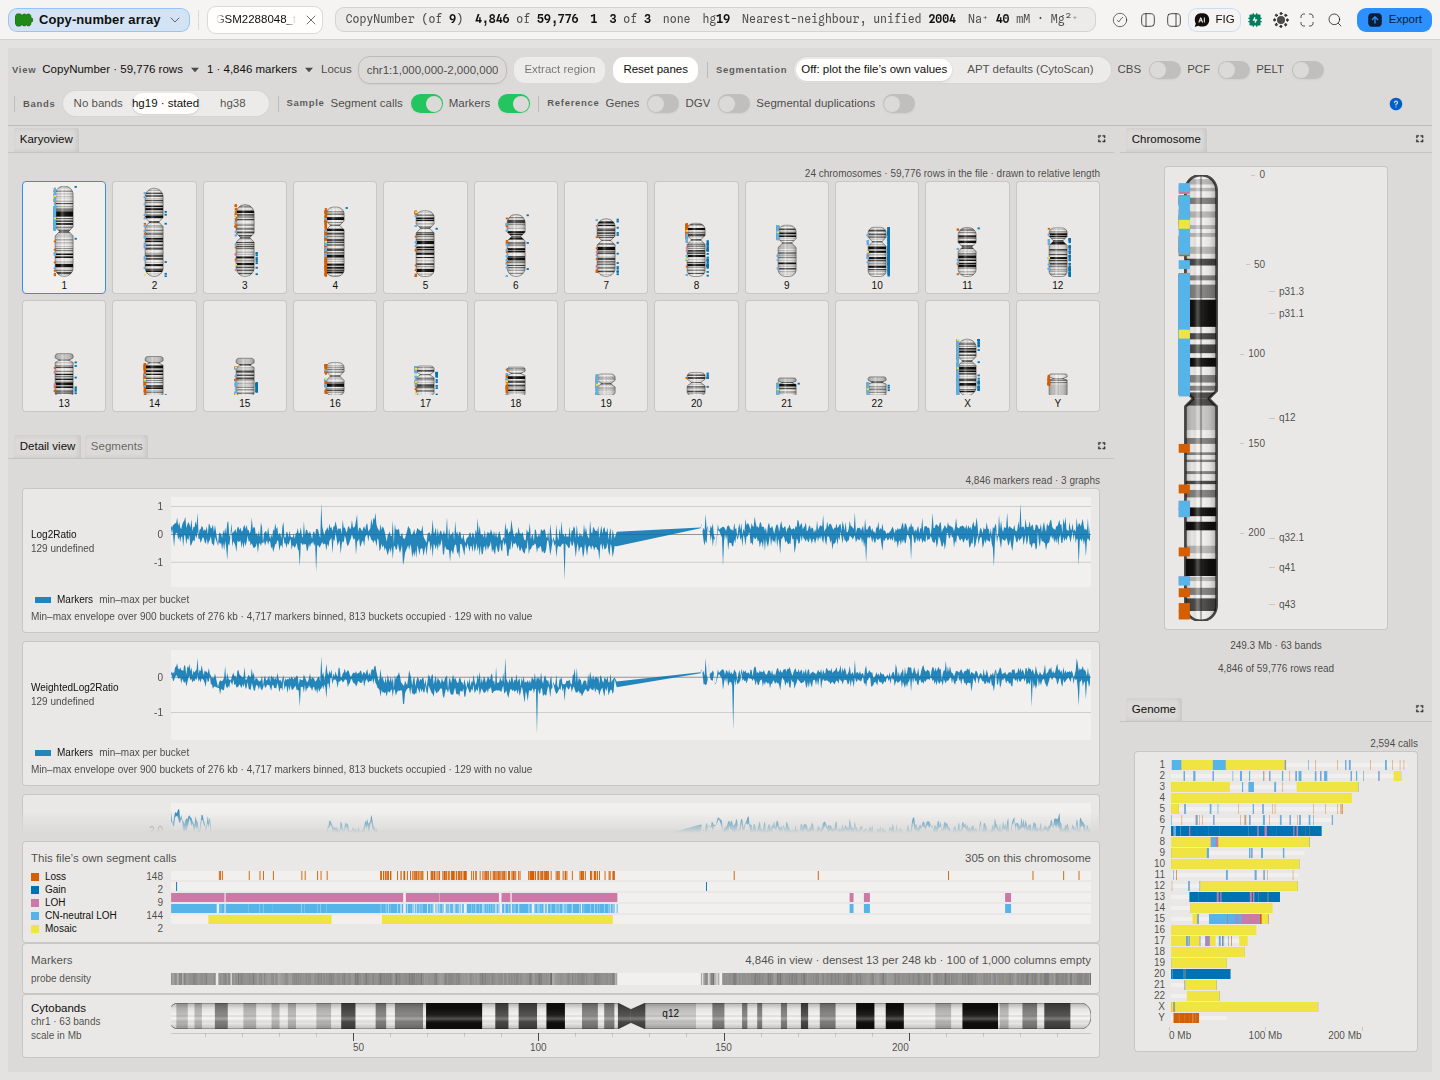
Task: Enable the Segmental duplications toggle
Action: pos(898,104)
